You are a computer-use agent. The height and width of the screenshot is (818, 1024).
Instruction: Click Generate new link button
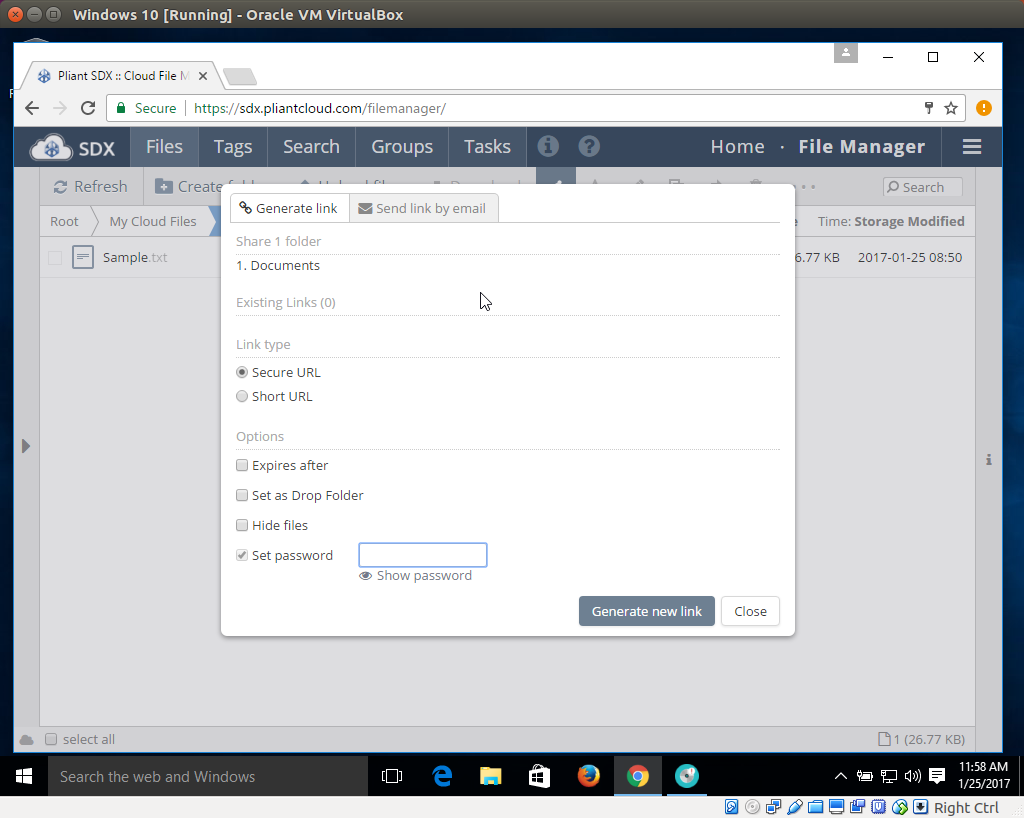[647, 611]
